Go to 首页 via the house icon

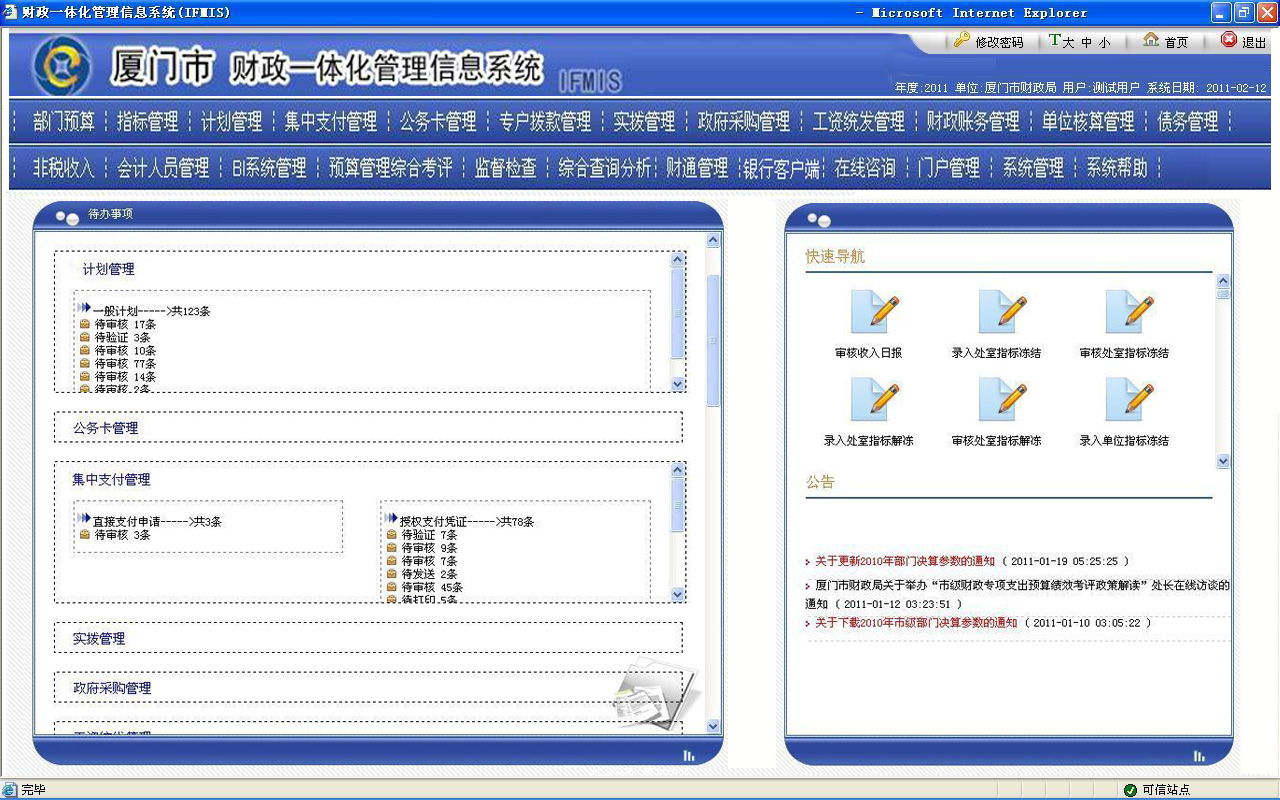(1151, 41)
